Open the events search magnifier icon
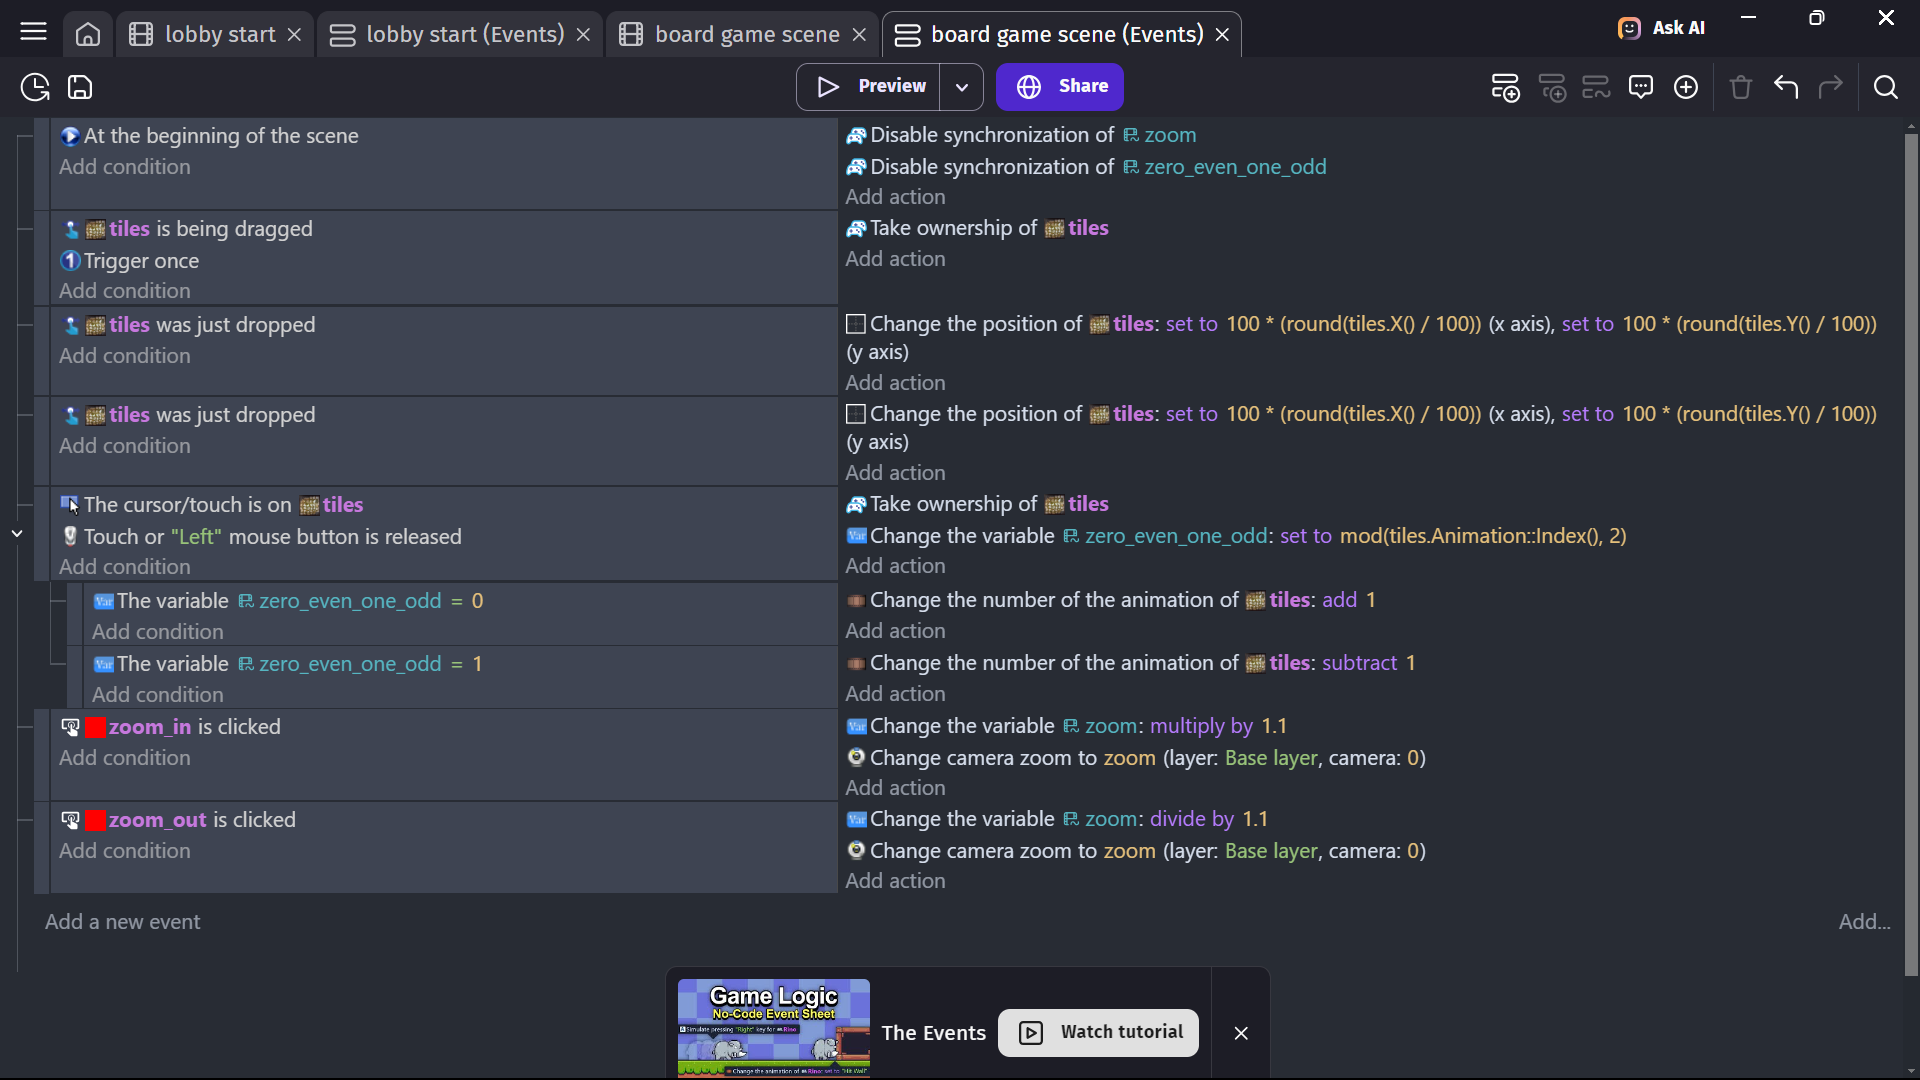The width and height of the screenshot is (1920, 1080). pyautogui.click(x=1886, y=87)
